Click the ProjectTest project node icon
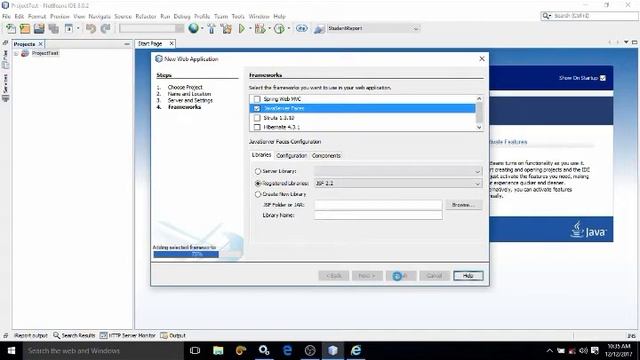640x360 pixels. (x=25, y=53)
